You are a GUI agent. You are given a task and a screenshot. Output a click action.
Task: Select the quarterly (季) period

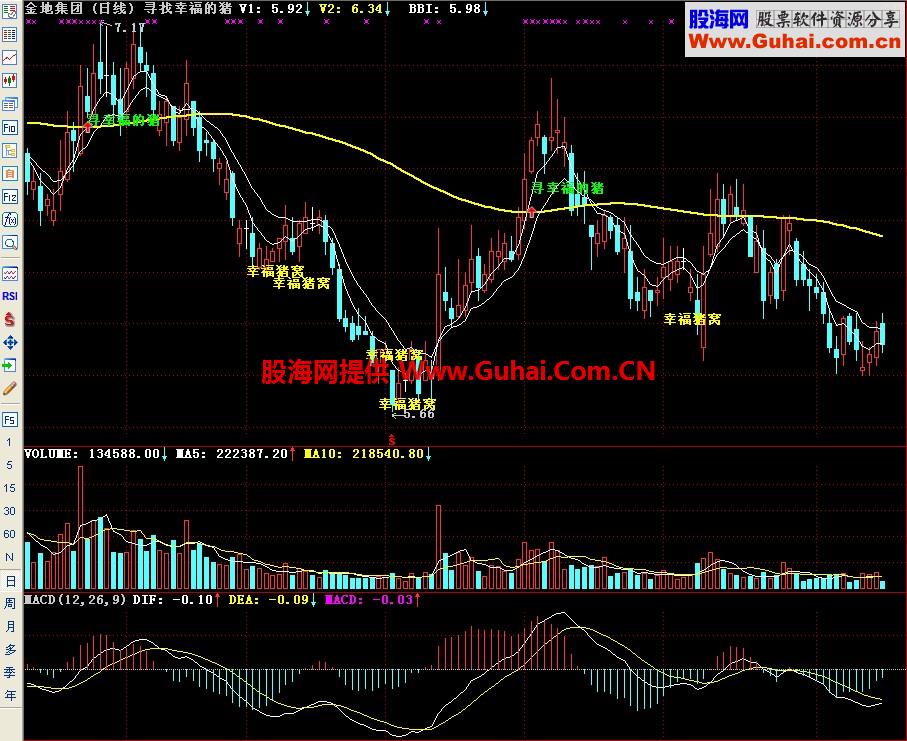coord(10,672)
